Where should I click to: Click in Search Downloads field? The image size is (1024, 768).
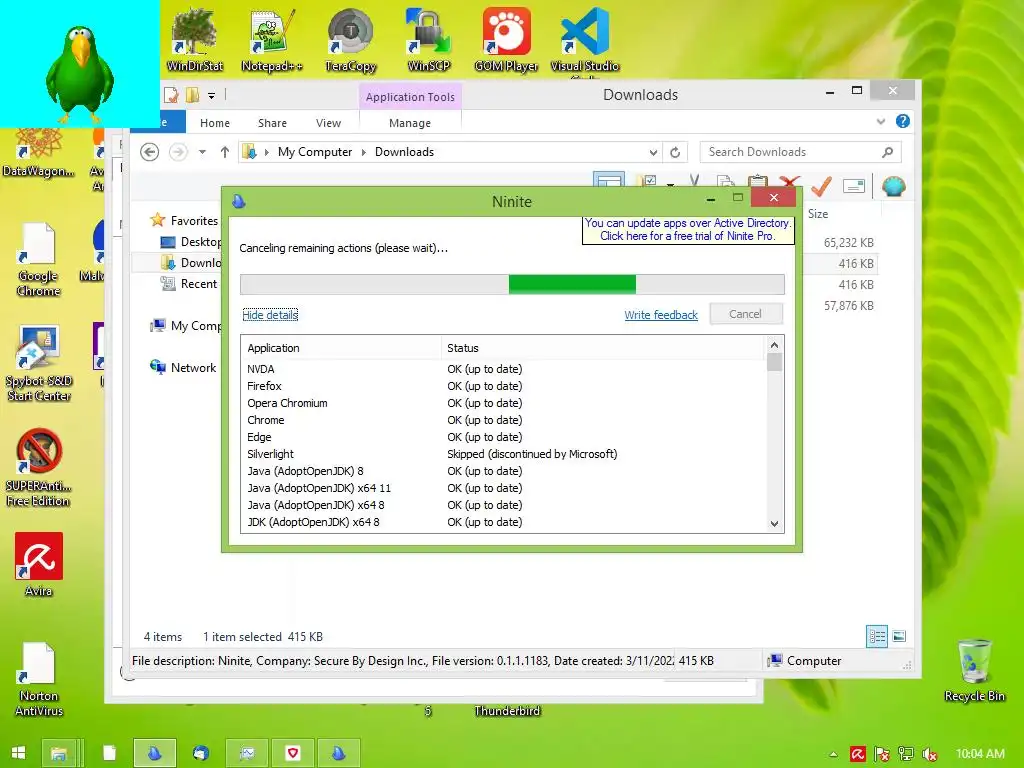(790, 152)
